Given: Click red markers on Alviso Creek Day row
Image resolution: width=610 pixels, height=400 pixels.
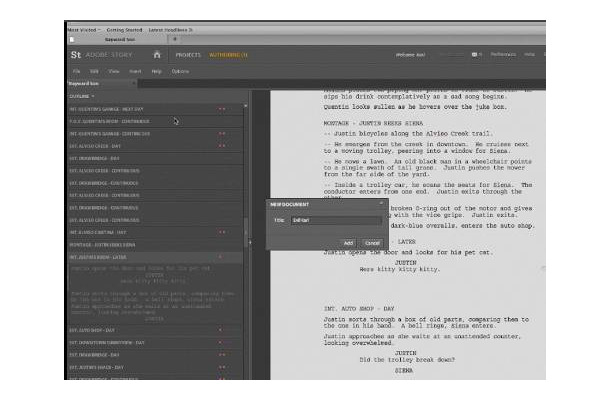Looking at the screenshot, I should [x=222, y=146].
